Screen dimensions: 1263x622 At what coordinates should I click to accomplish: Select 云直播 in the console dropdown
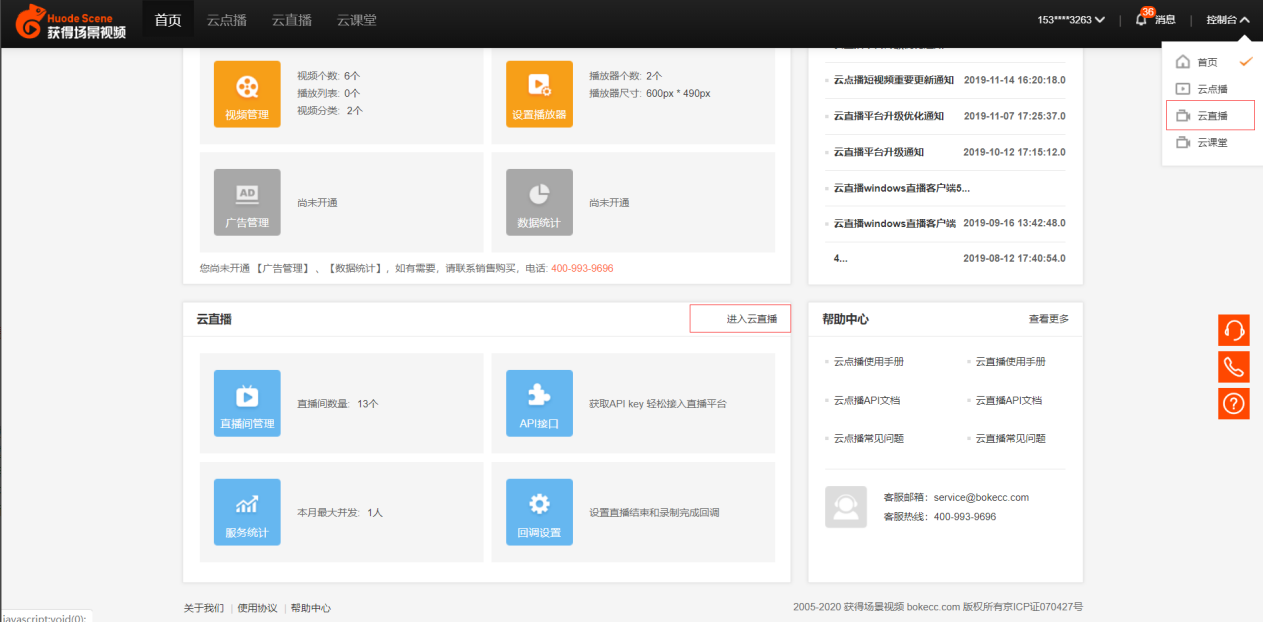coord(1211,116)
